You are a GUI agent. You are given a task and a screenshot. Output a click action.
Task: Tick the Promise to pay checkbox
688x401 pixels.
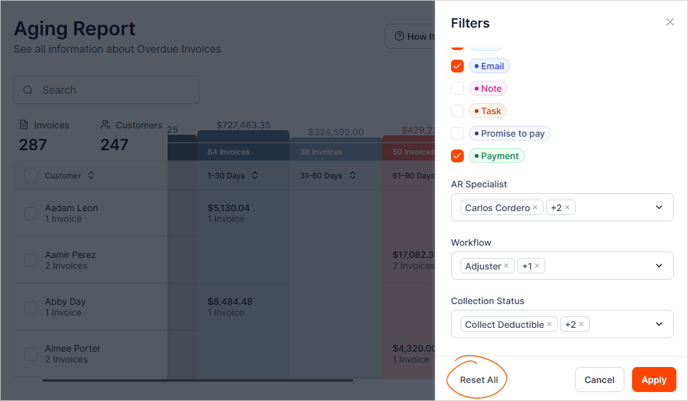click(x=457, y=133)
